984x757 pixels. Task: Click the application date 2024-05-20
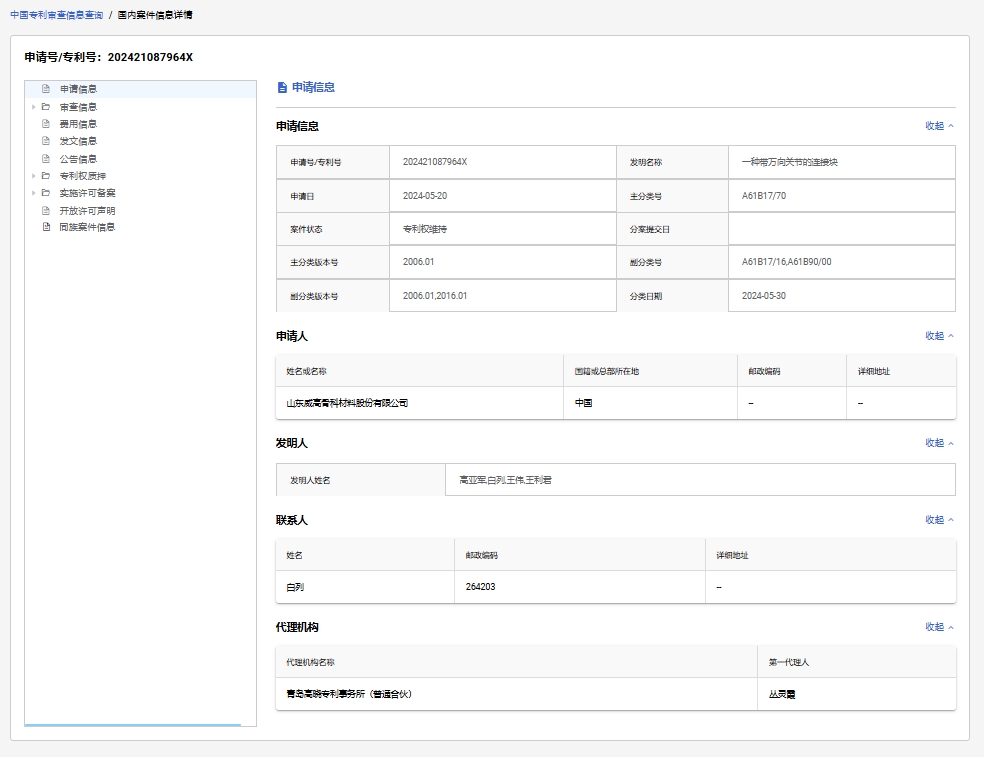pyautogui.click(x=425, y=196)
